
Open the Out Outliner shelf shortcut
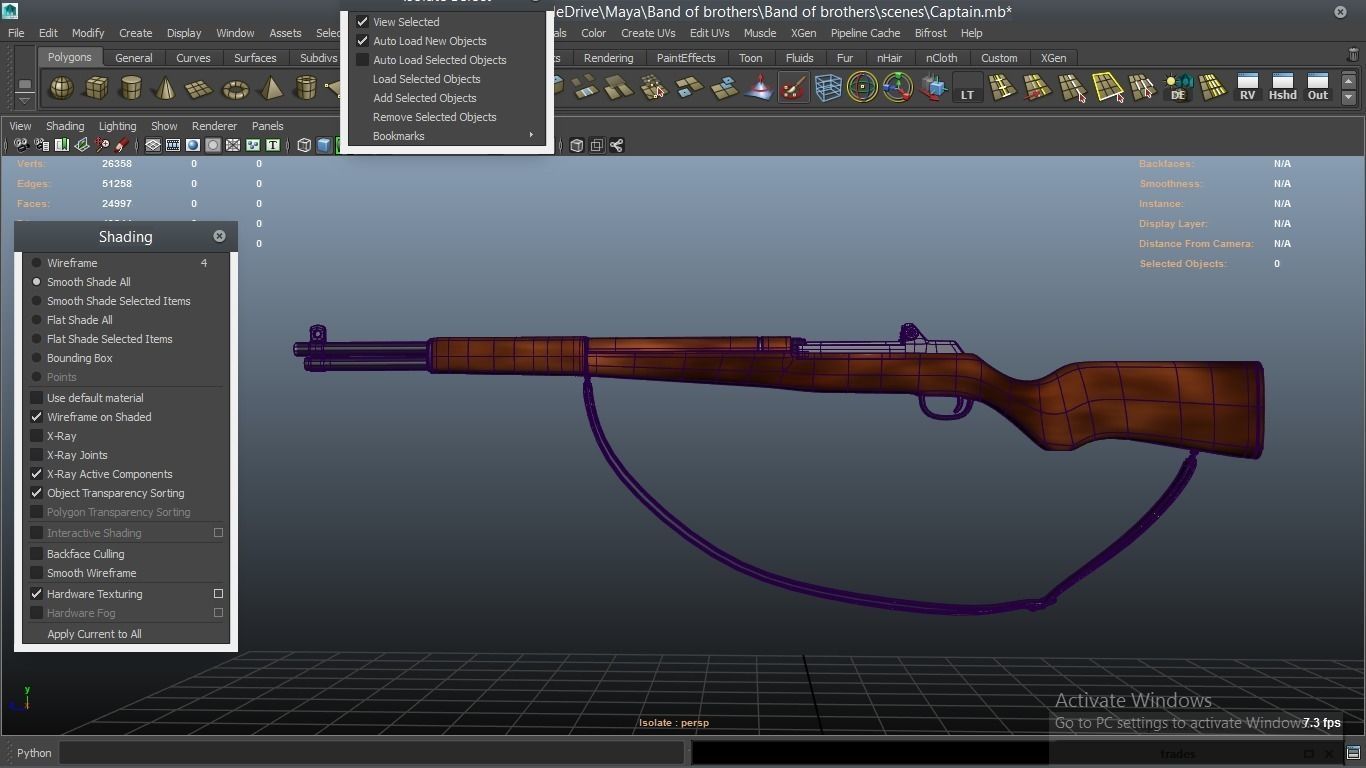tap(1318, 88)
